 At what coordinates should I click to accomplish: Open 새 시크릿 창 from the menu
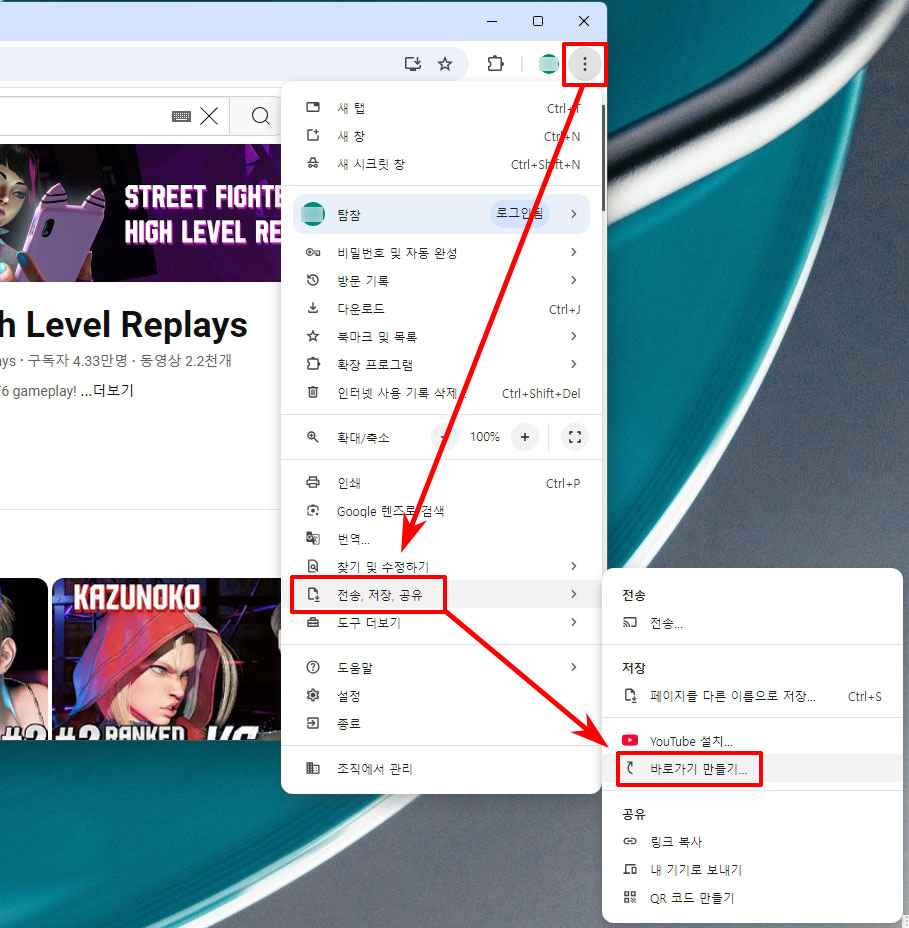coord(442,164)
